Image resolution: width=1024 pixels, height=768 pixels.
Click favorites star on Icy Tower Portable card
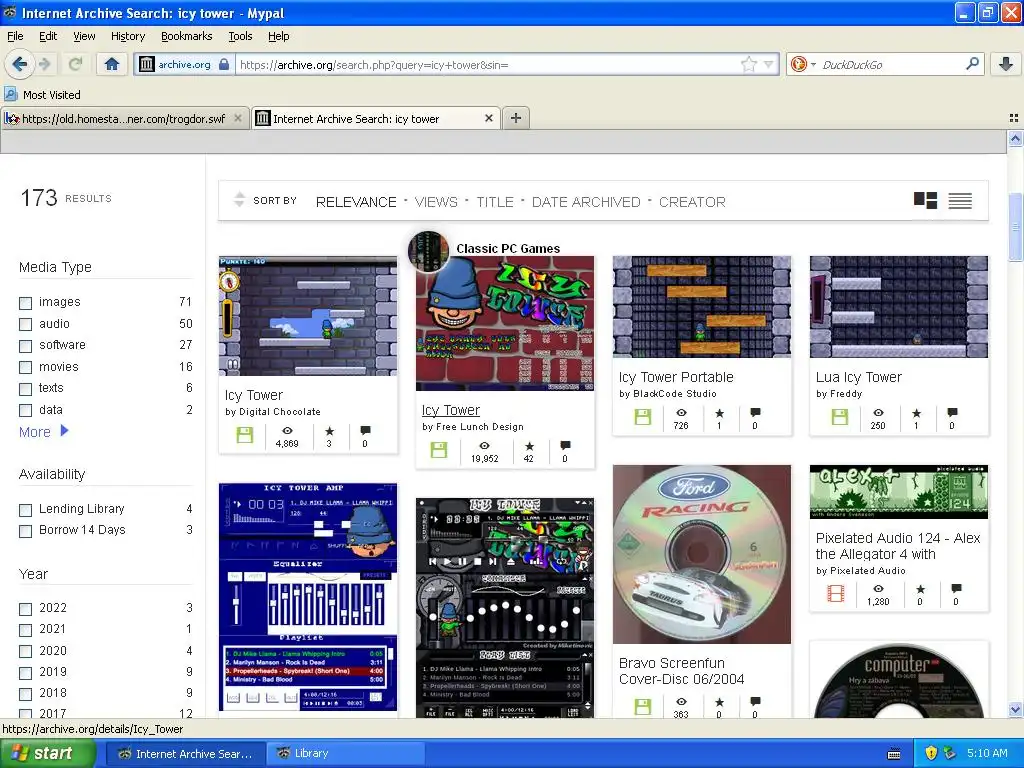pyautogui.click(x=719, y=413)
